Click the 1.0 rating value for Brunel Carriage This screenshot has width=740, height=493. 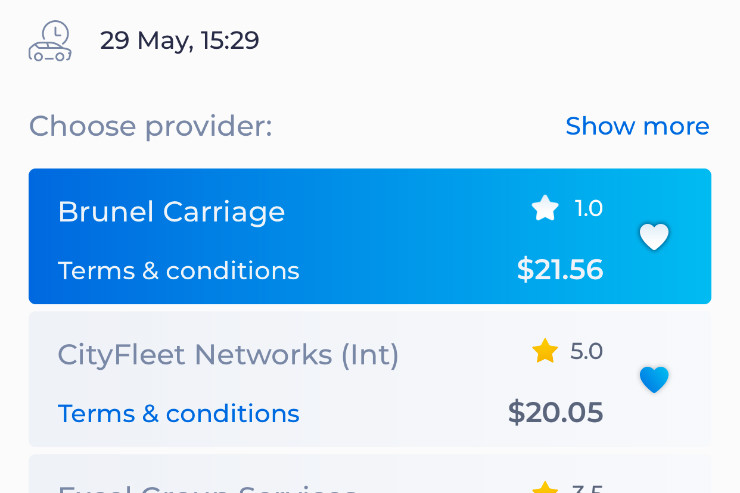pyautogui.click(x=589, y=208)
